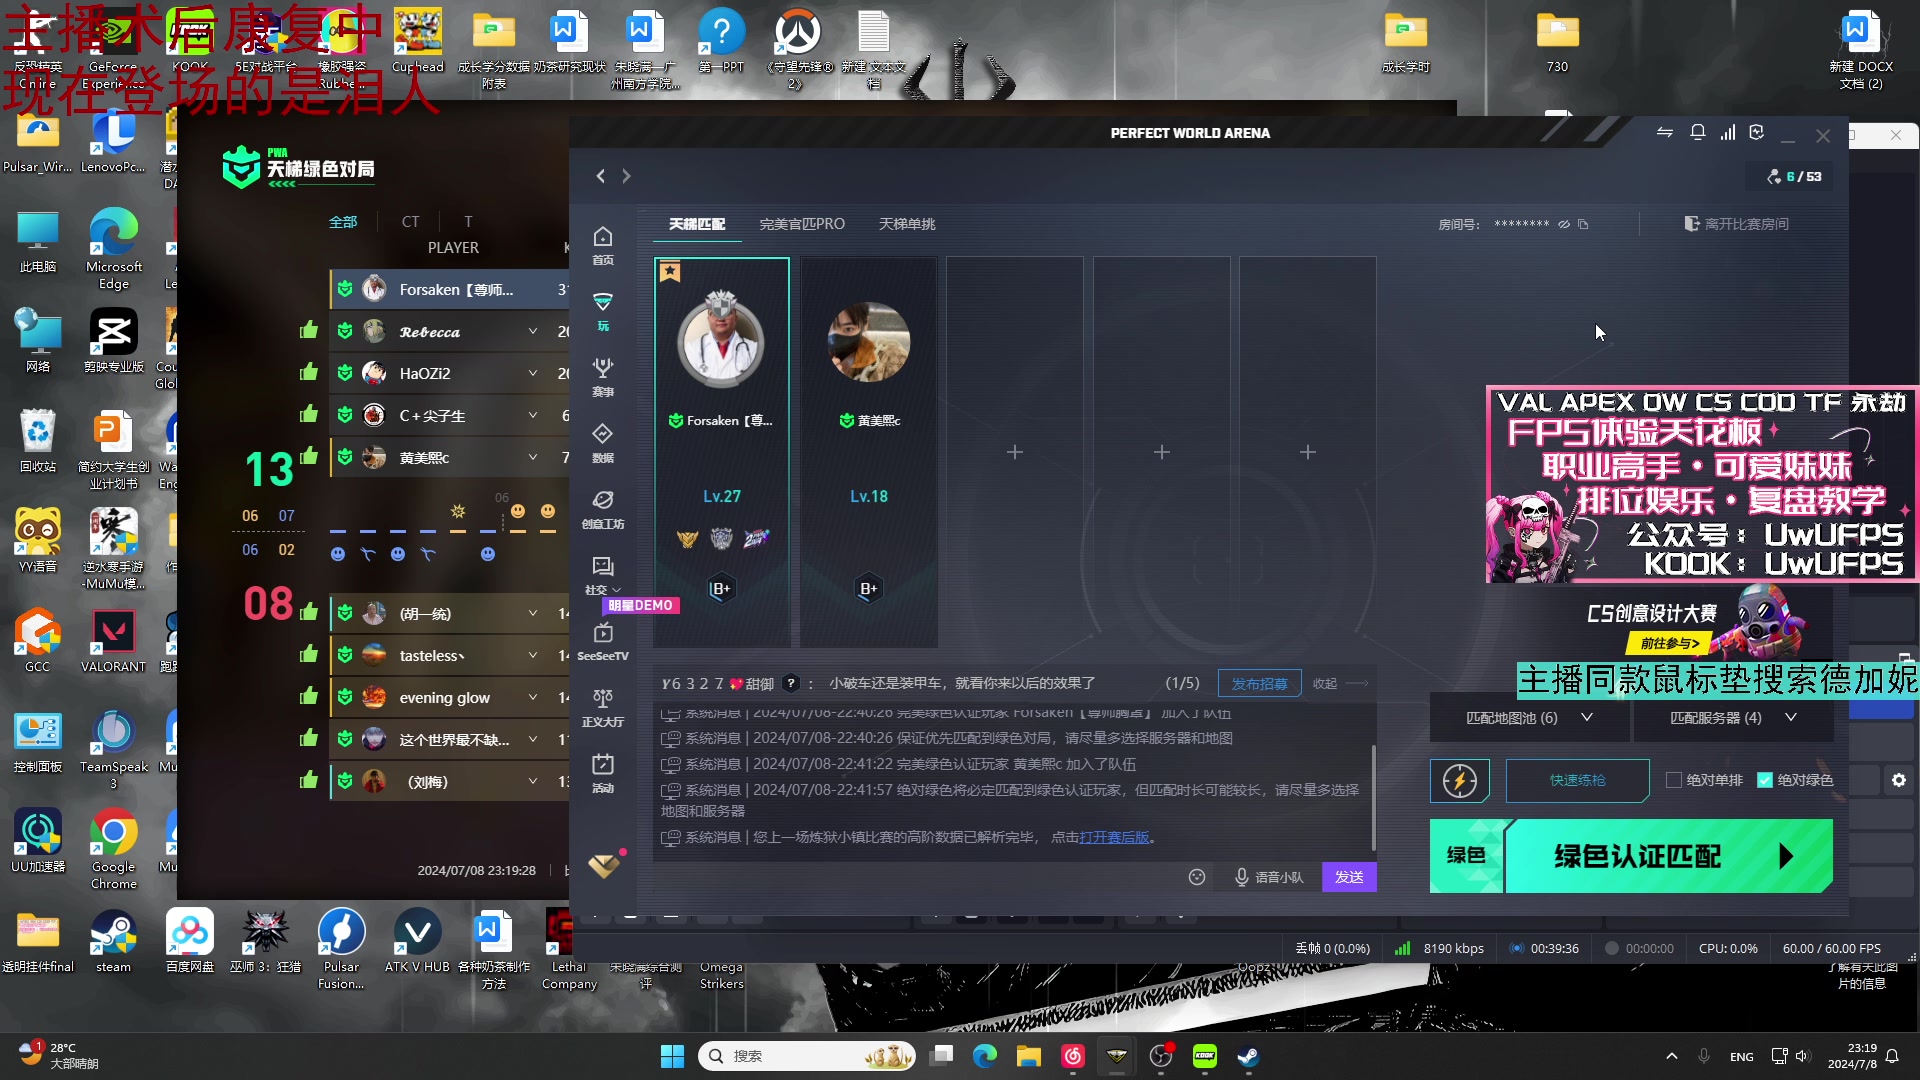Uncheck the 绝对绿色 checkbox
1920x1080 pixels.
point(1765,780)
